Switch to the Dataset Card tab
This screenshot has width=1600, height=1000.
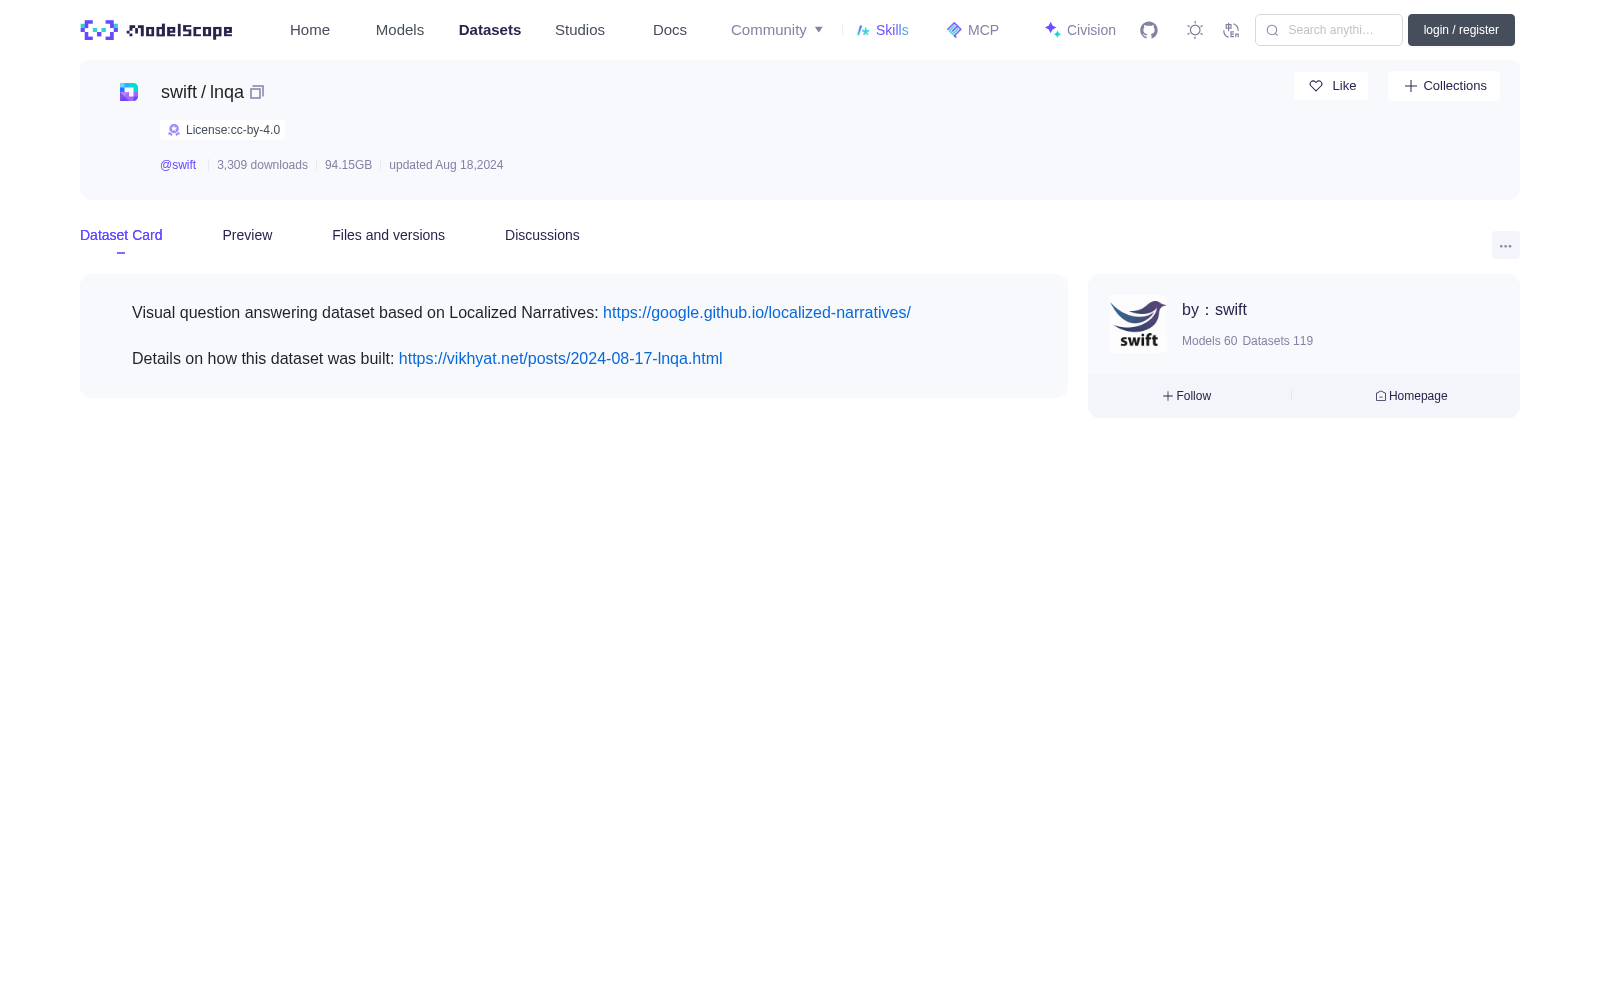click(x=121, y=235)
